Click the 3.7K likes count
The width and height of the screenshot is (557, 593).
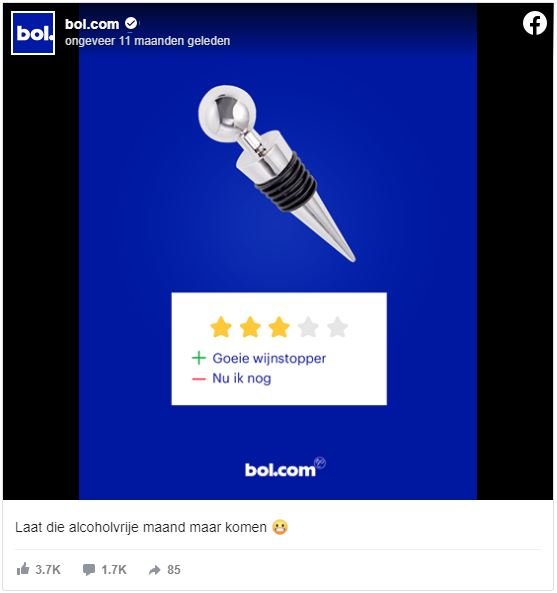(48, 570)
